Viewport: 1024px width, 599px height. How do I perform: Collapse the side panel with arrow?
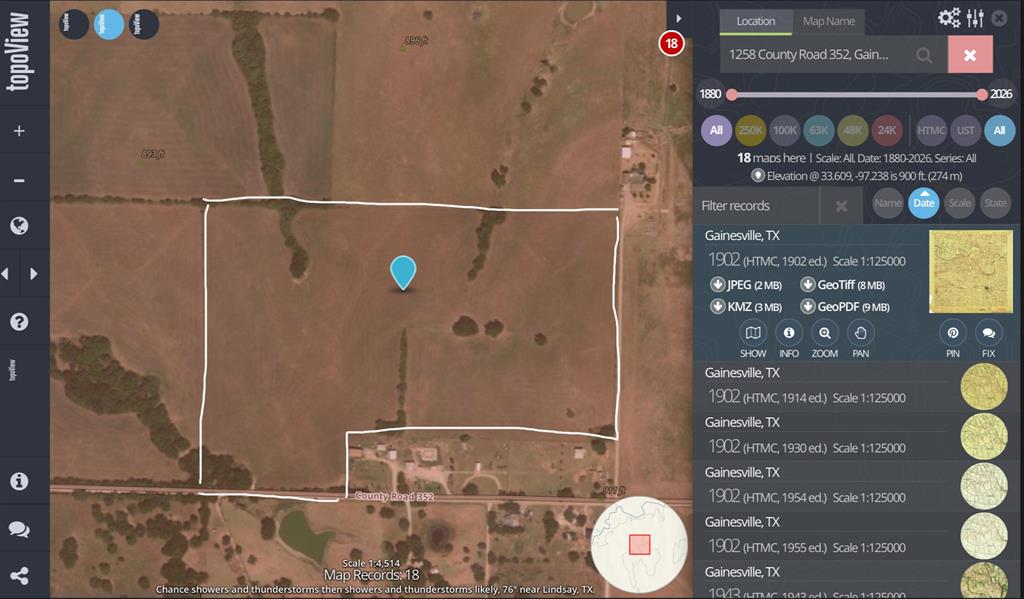[x=679, y=18]
